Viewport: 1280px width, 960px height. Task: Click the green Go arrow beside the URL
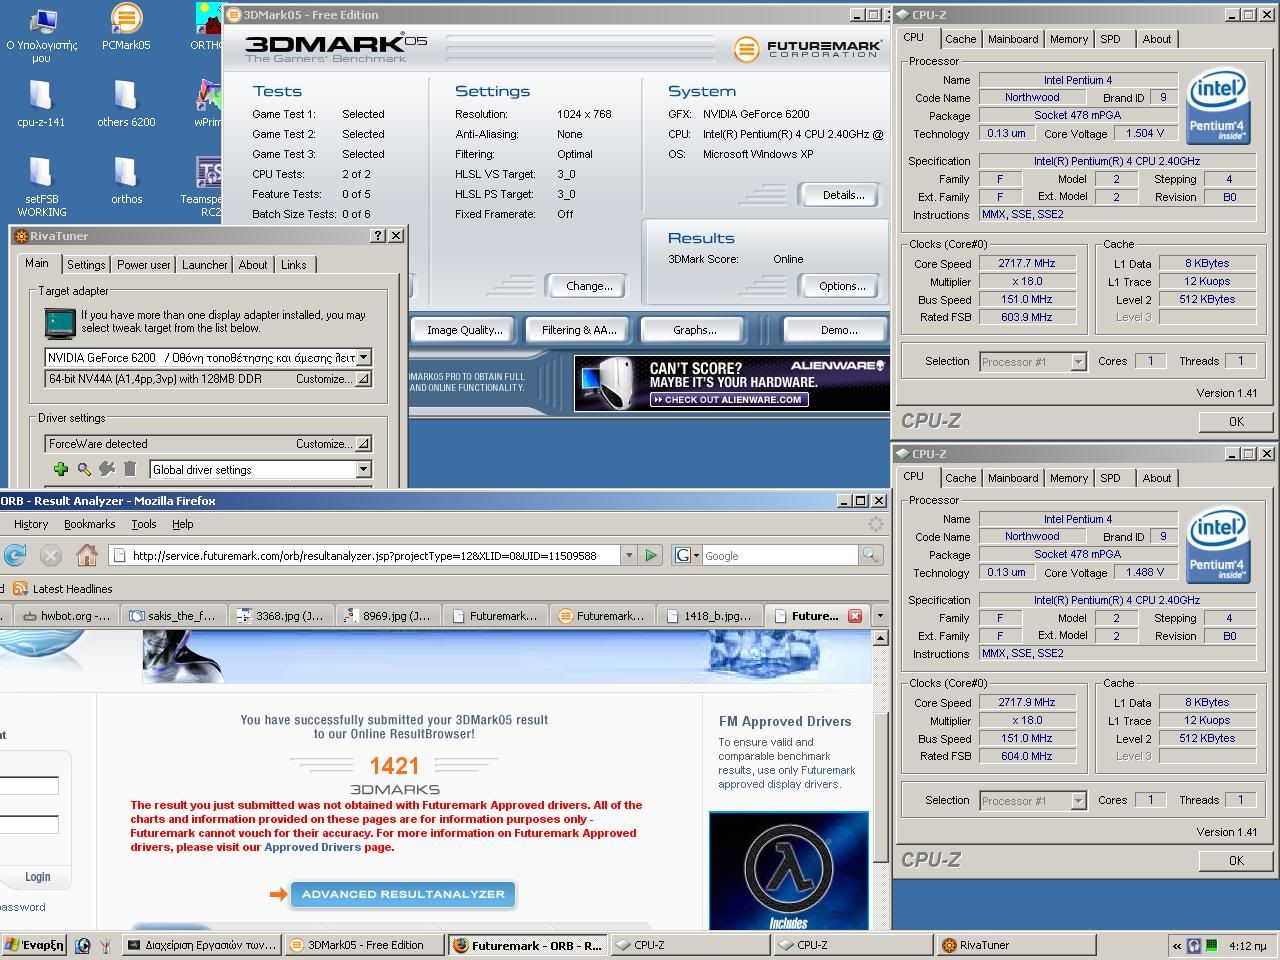pyautogui.click(x=651, y=555)
